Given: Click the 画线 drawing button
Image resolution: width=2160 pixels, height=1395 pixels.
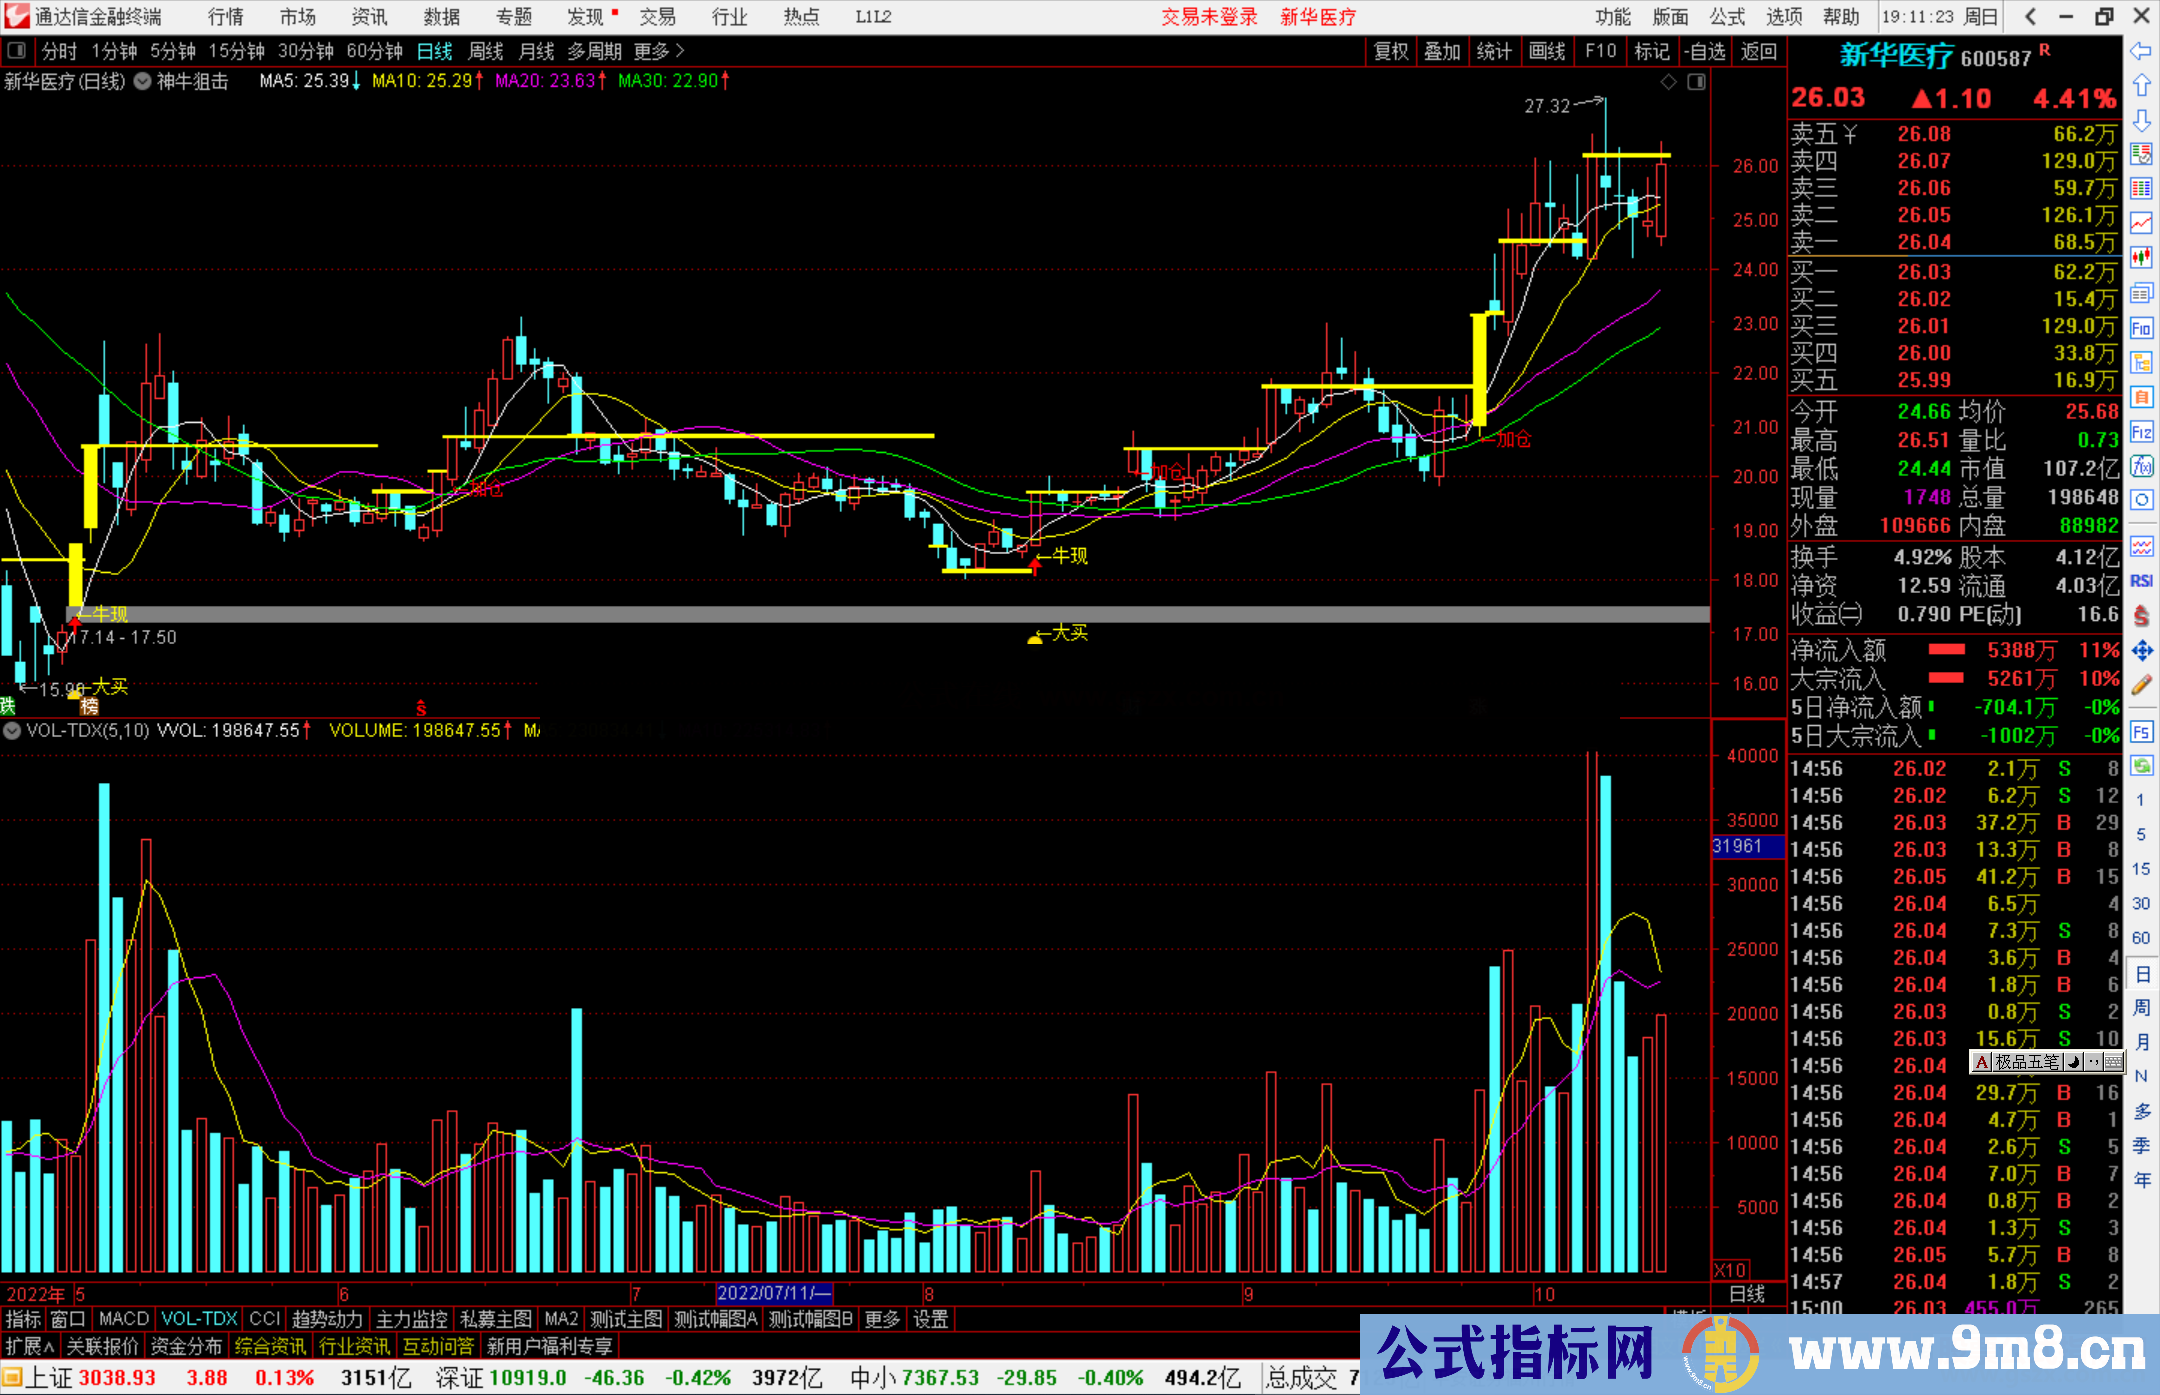Looking at the screenshot, I should (x=1546, y=51).
